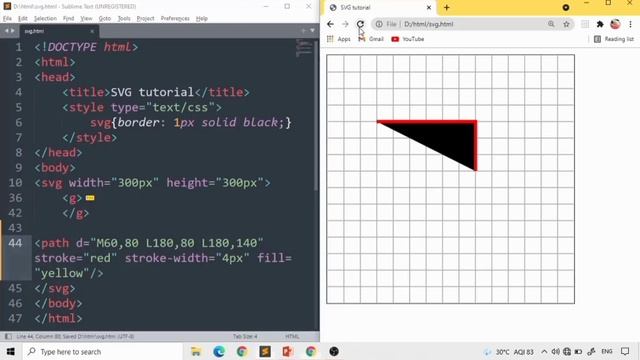Click Sublime minimap preview
Image resolution: width=640 pixels, height=360 pixels.
[303, 48]
